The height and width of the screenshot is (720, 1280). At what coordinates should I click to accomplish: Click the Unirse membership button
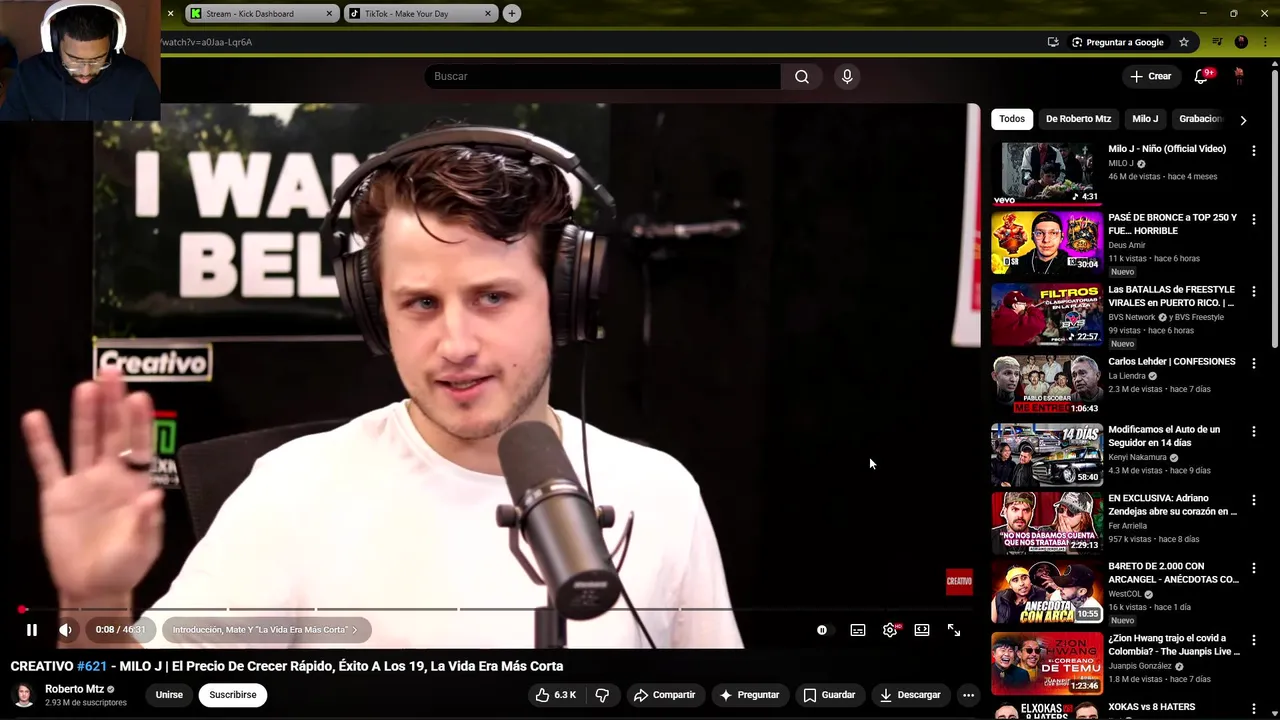[x=169, y=695]
